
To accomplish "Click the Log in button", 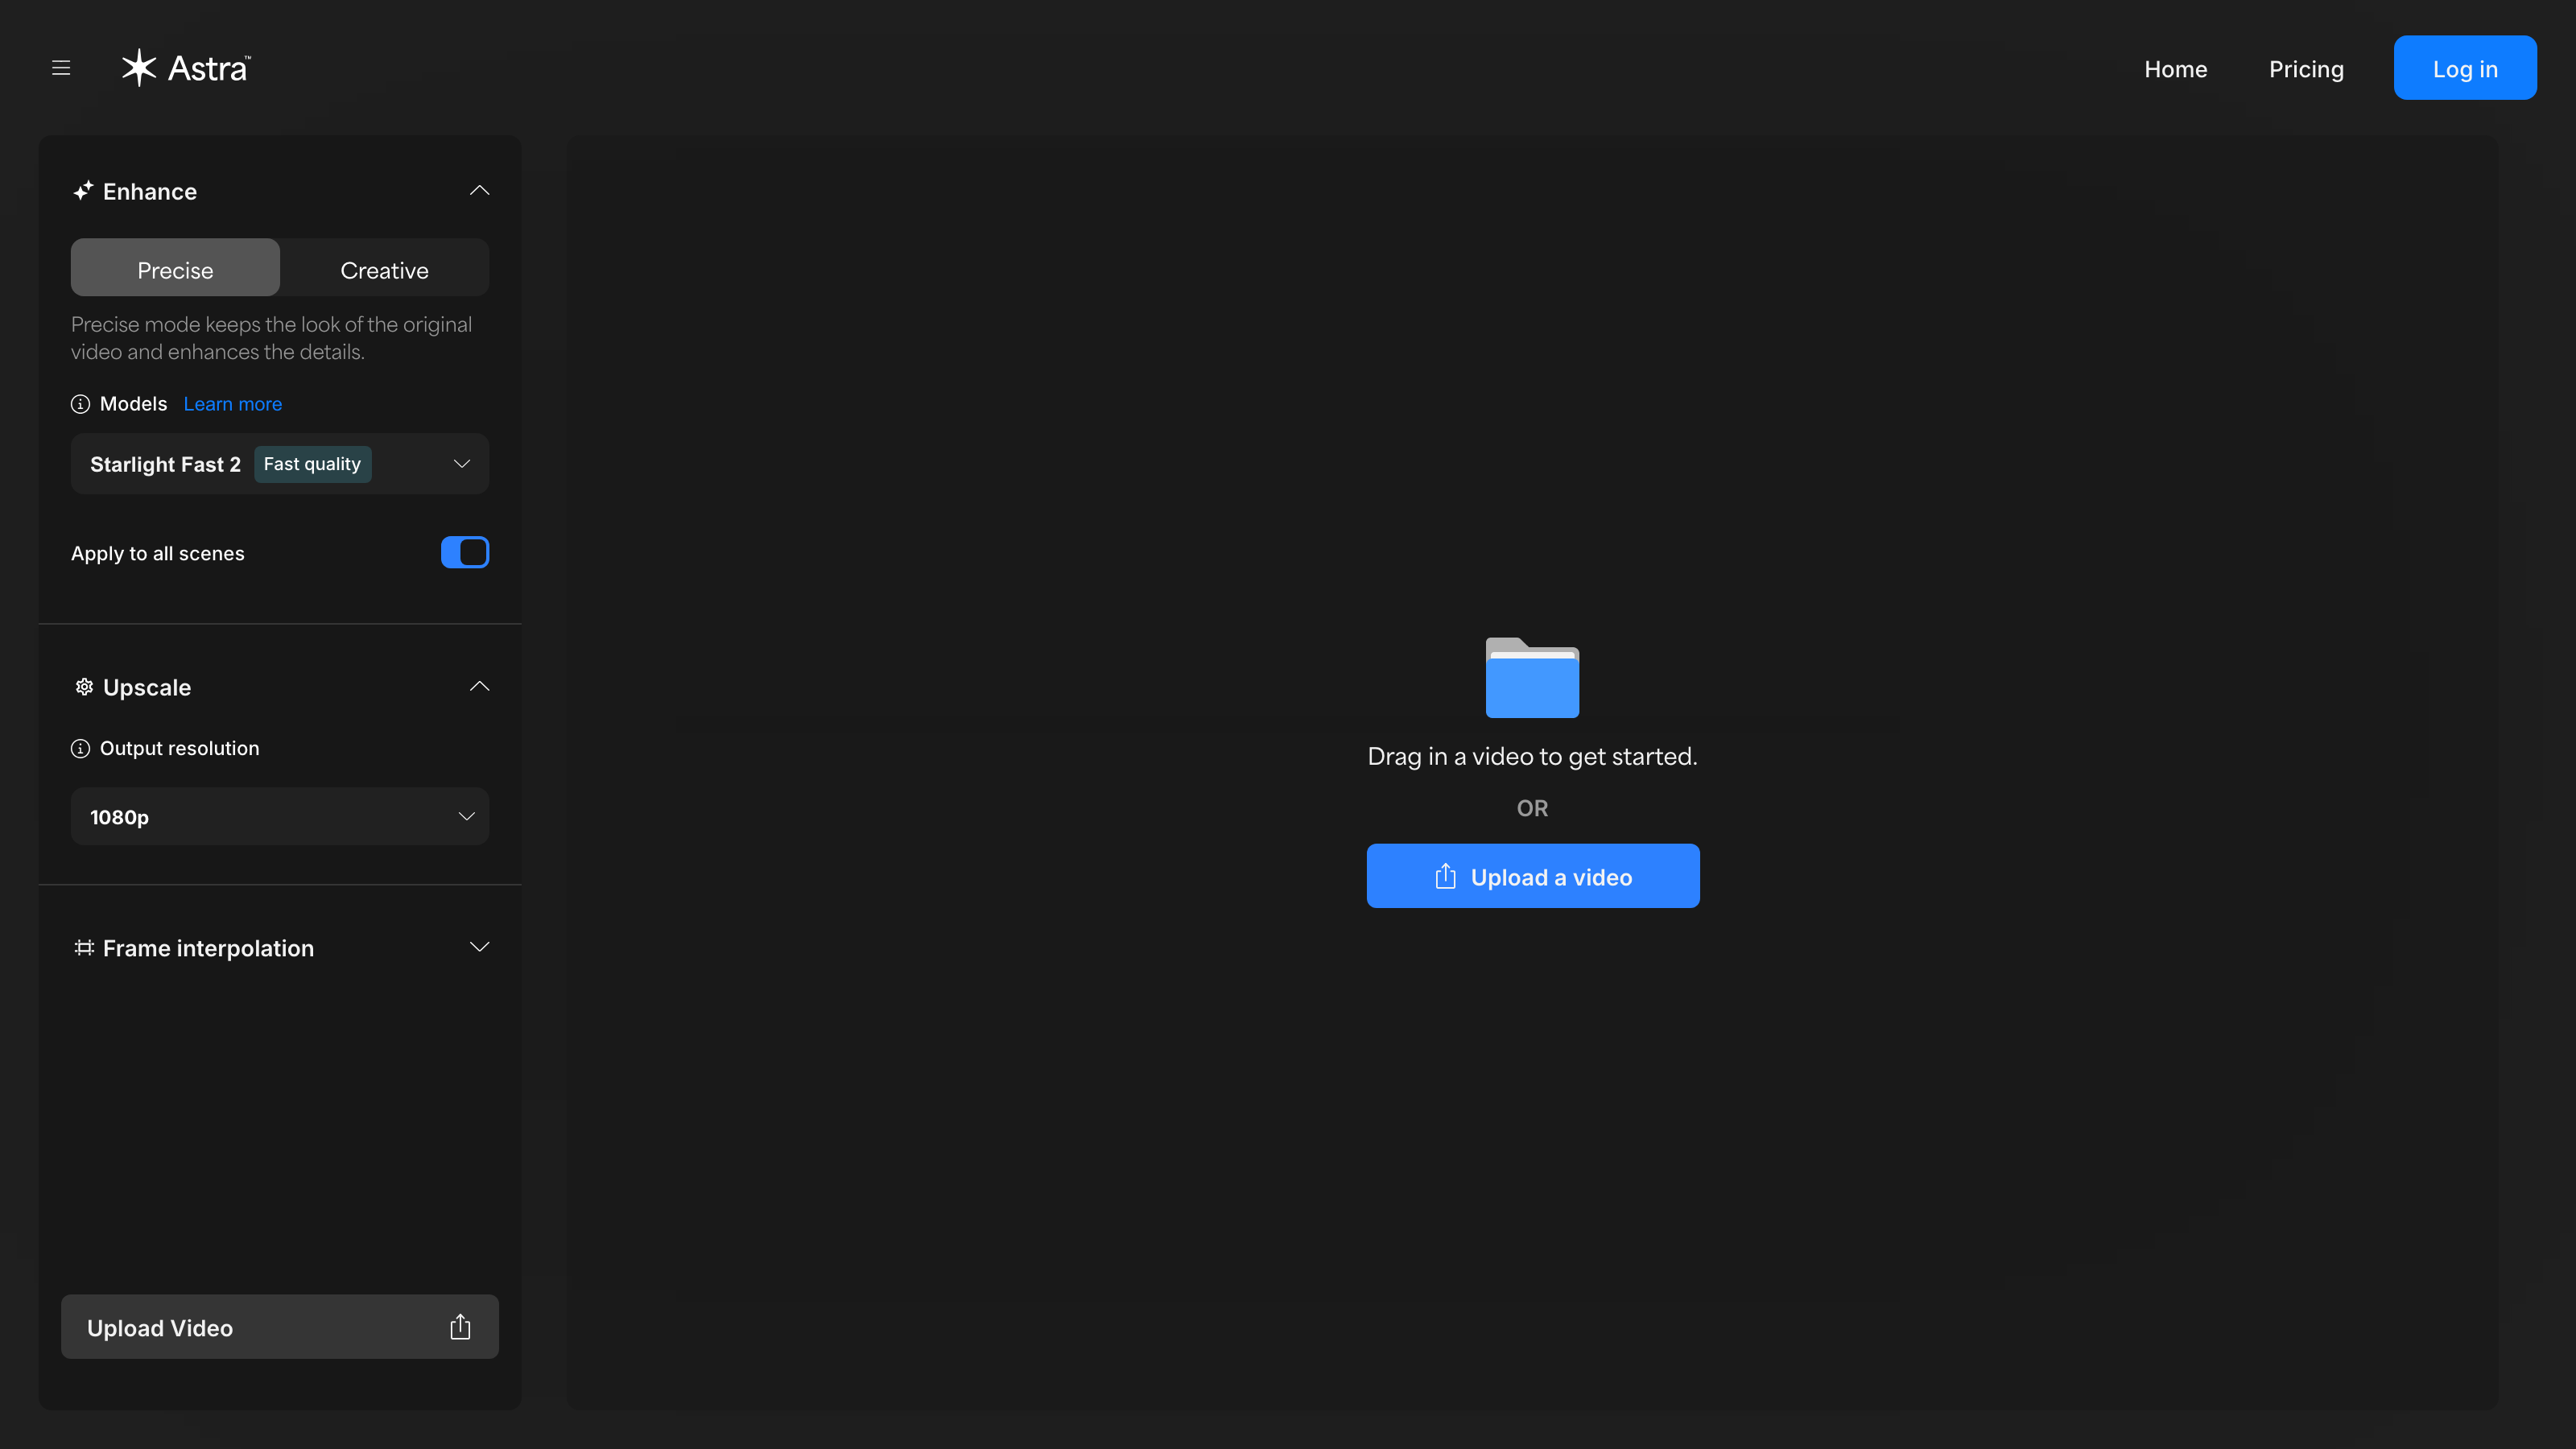I will click(2465, 68).
